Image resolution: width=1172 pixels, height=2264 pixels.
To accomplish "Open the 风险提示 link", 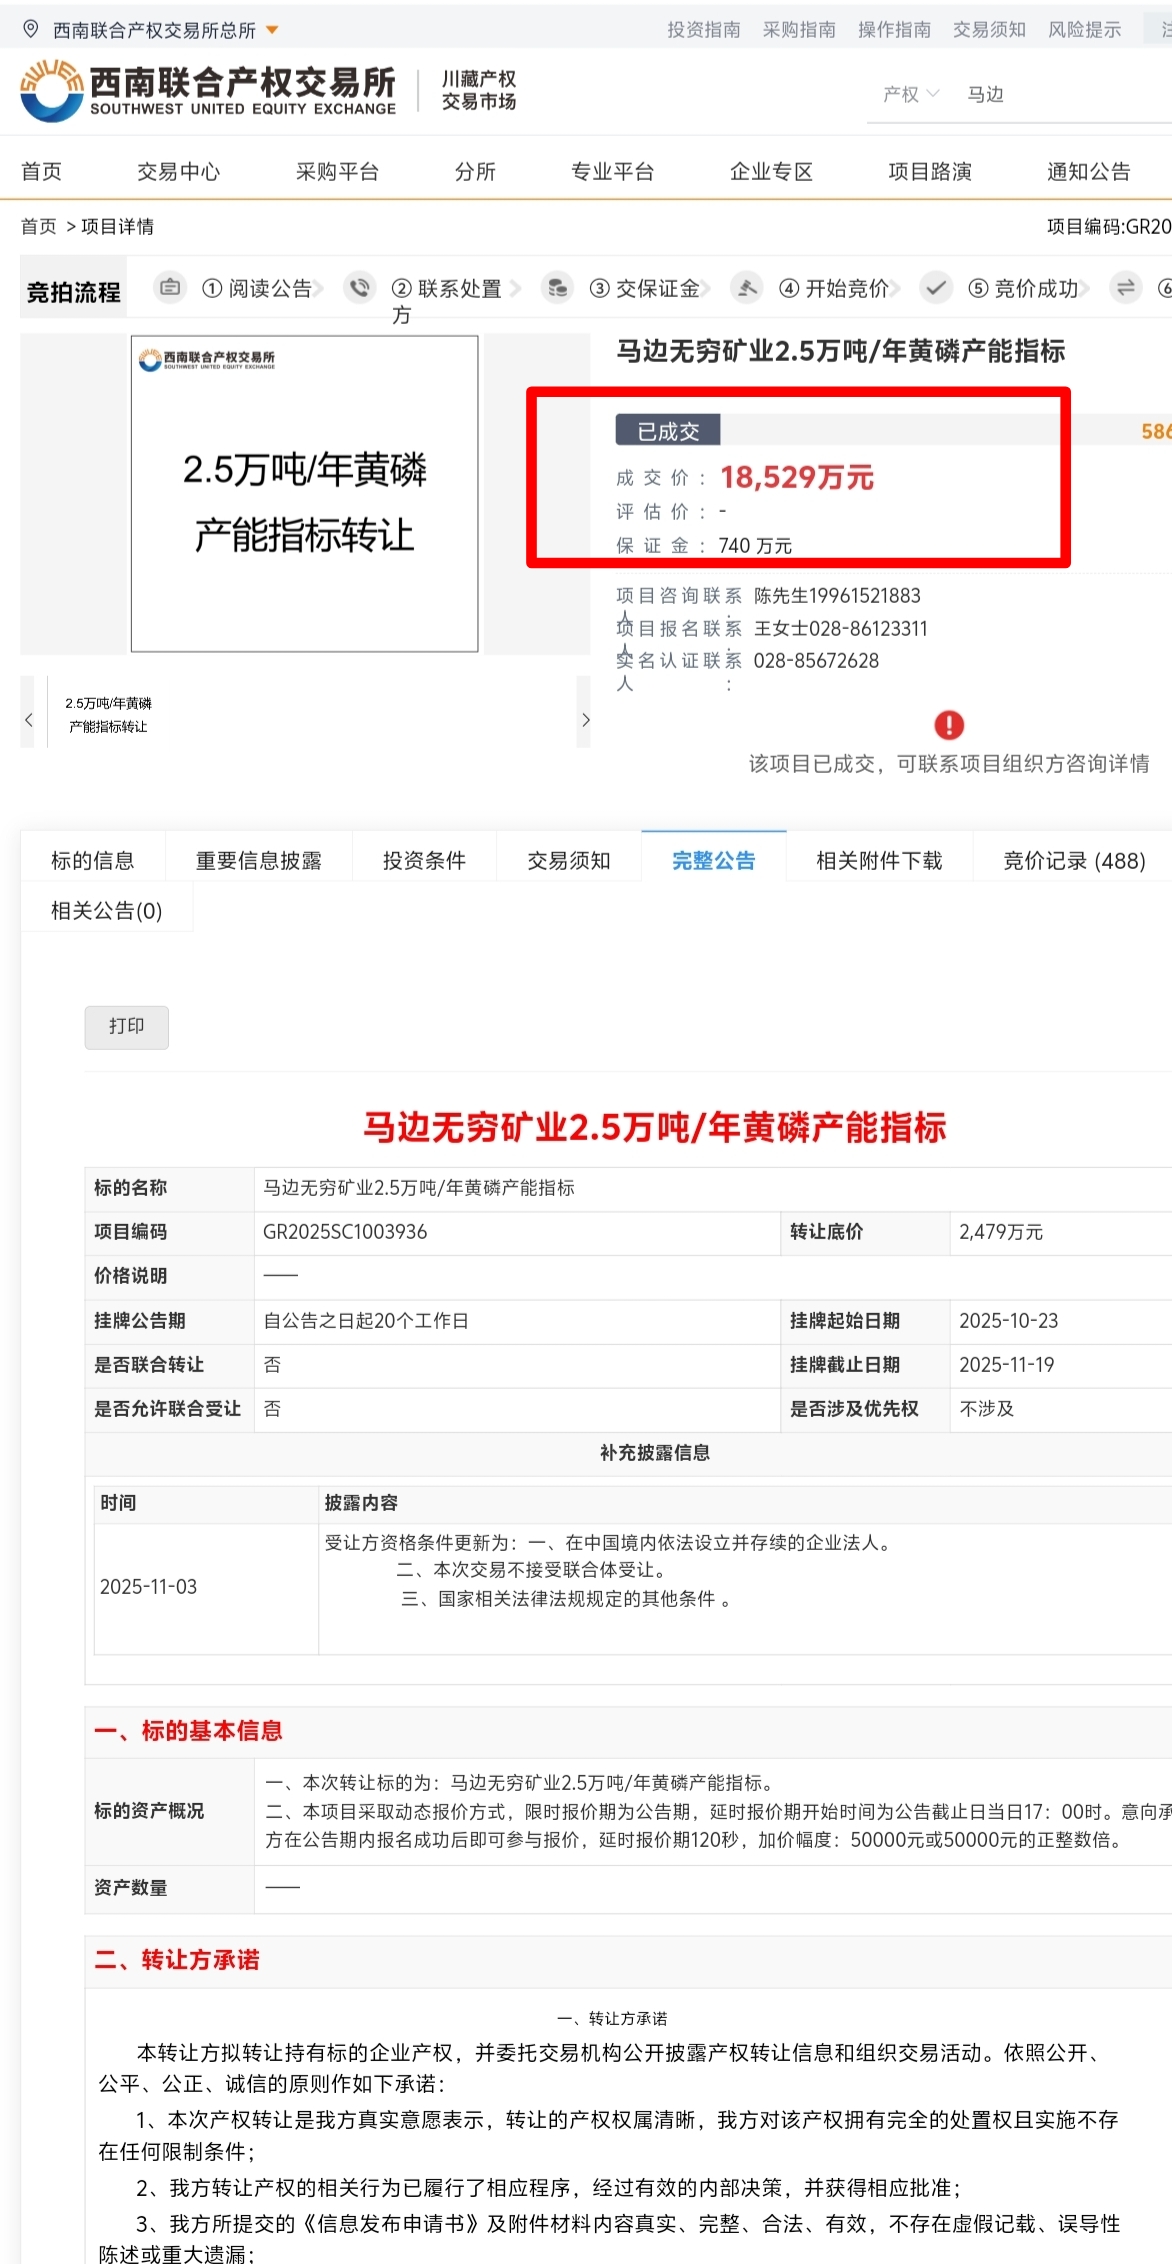I will pyautogui.click(x=1084, y=30).
